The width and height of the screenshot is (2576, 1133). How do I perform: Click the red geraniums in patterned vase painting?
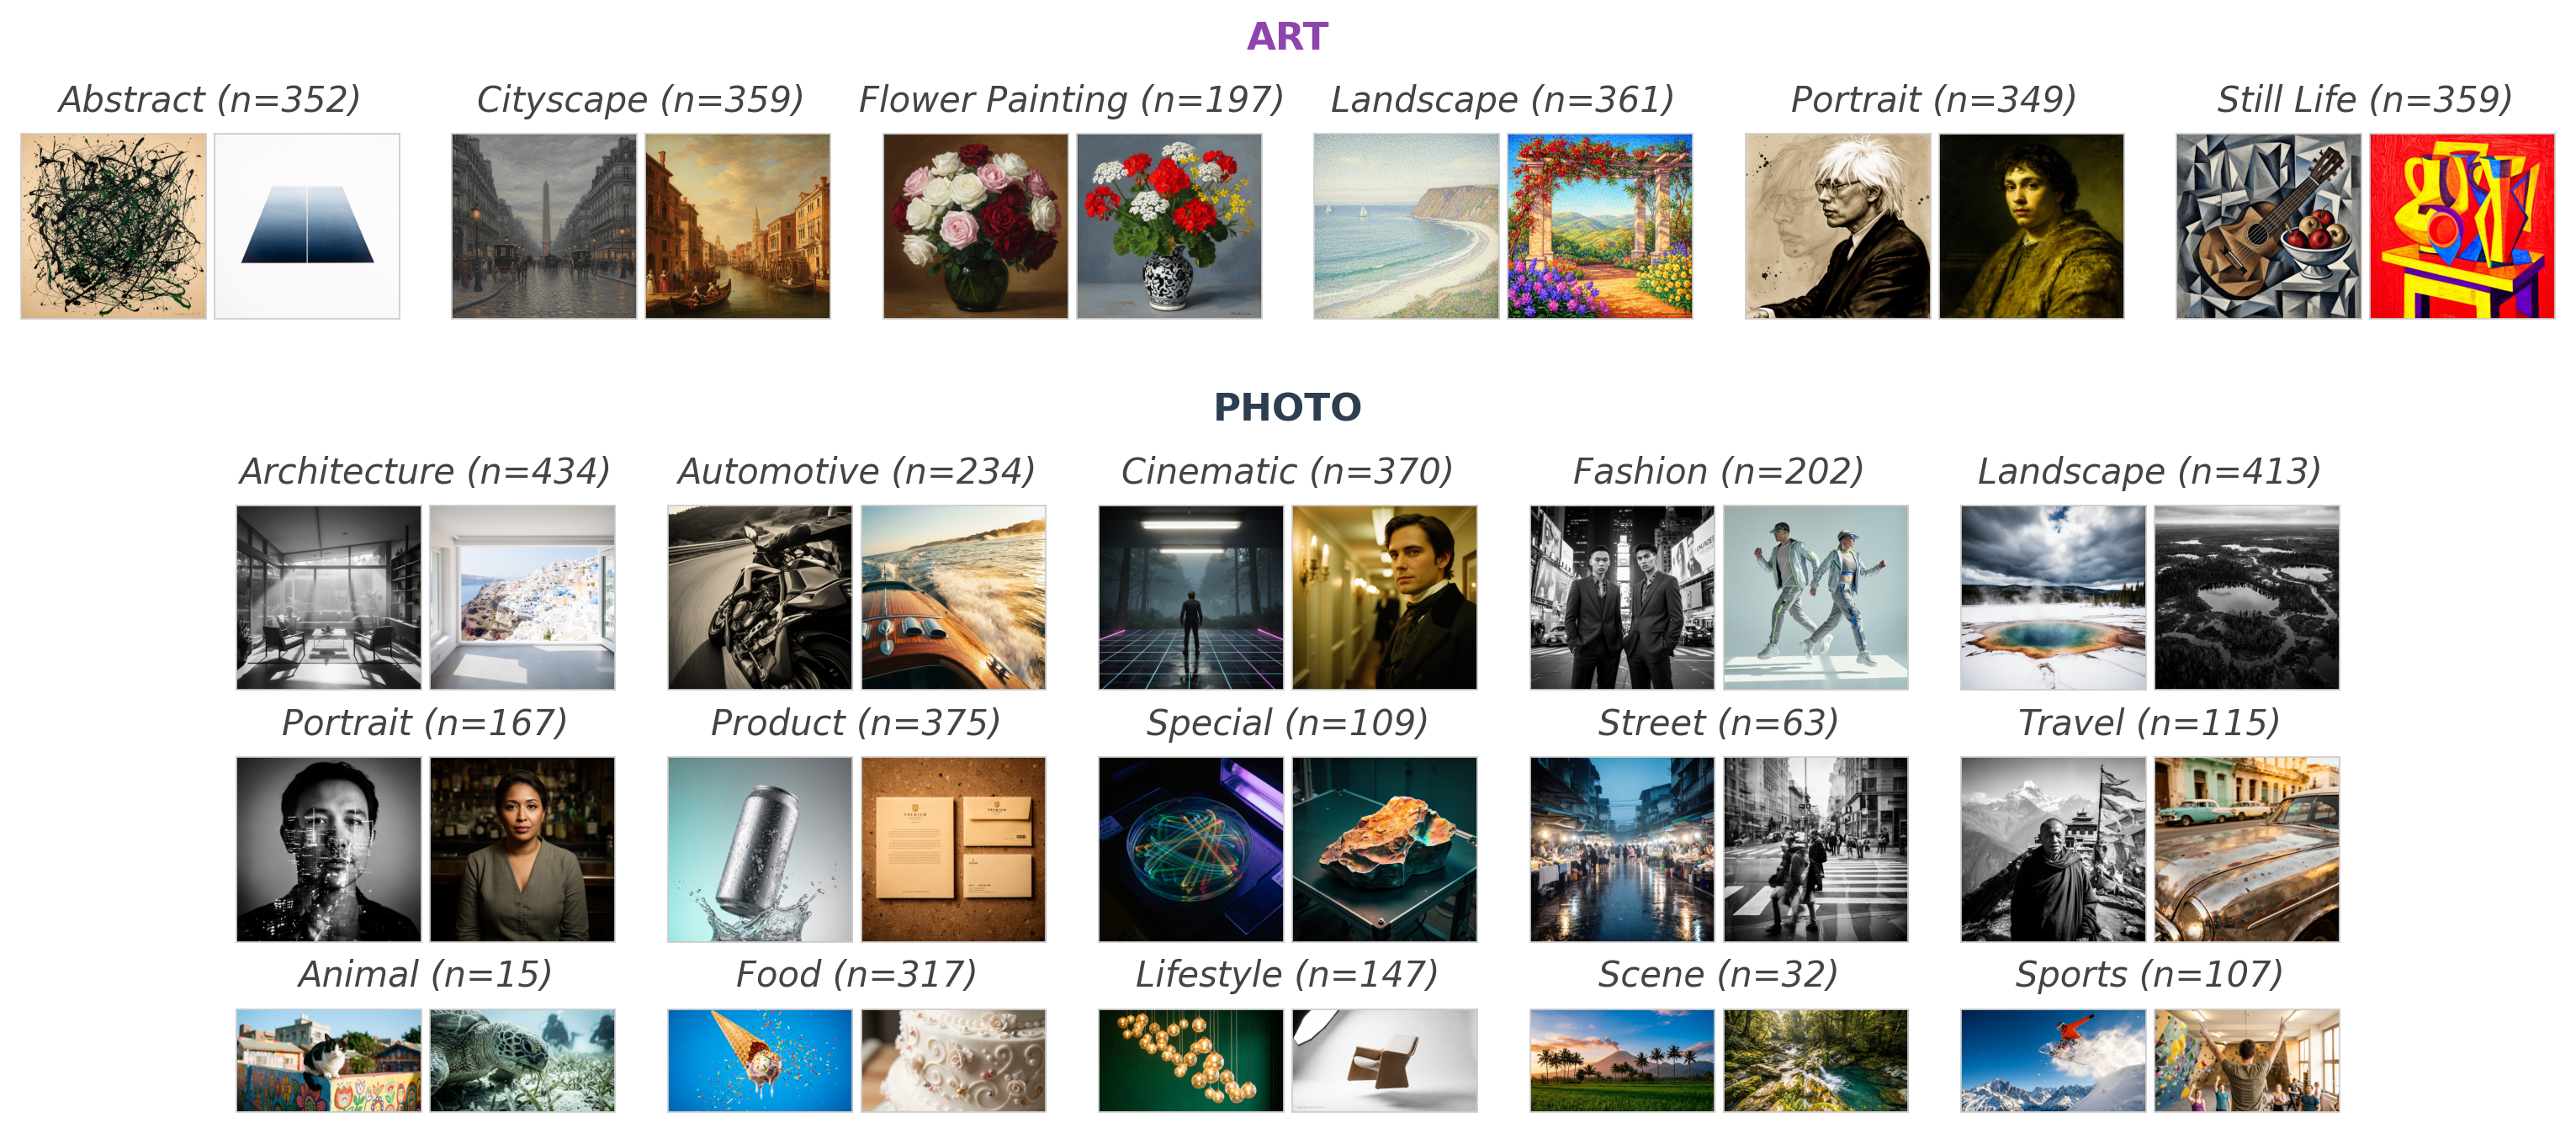tap(1169, 226)
